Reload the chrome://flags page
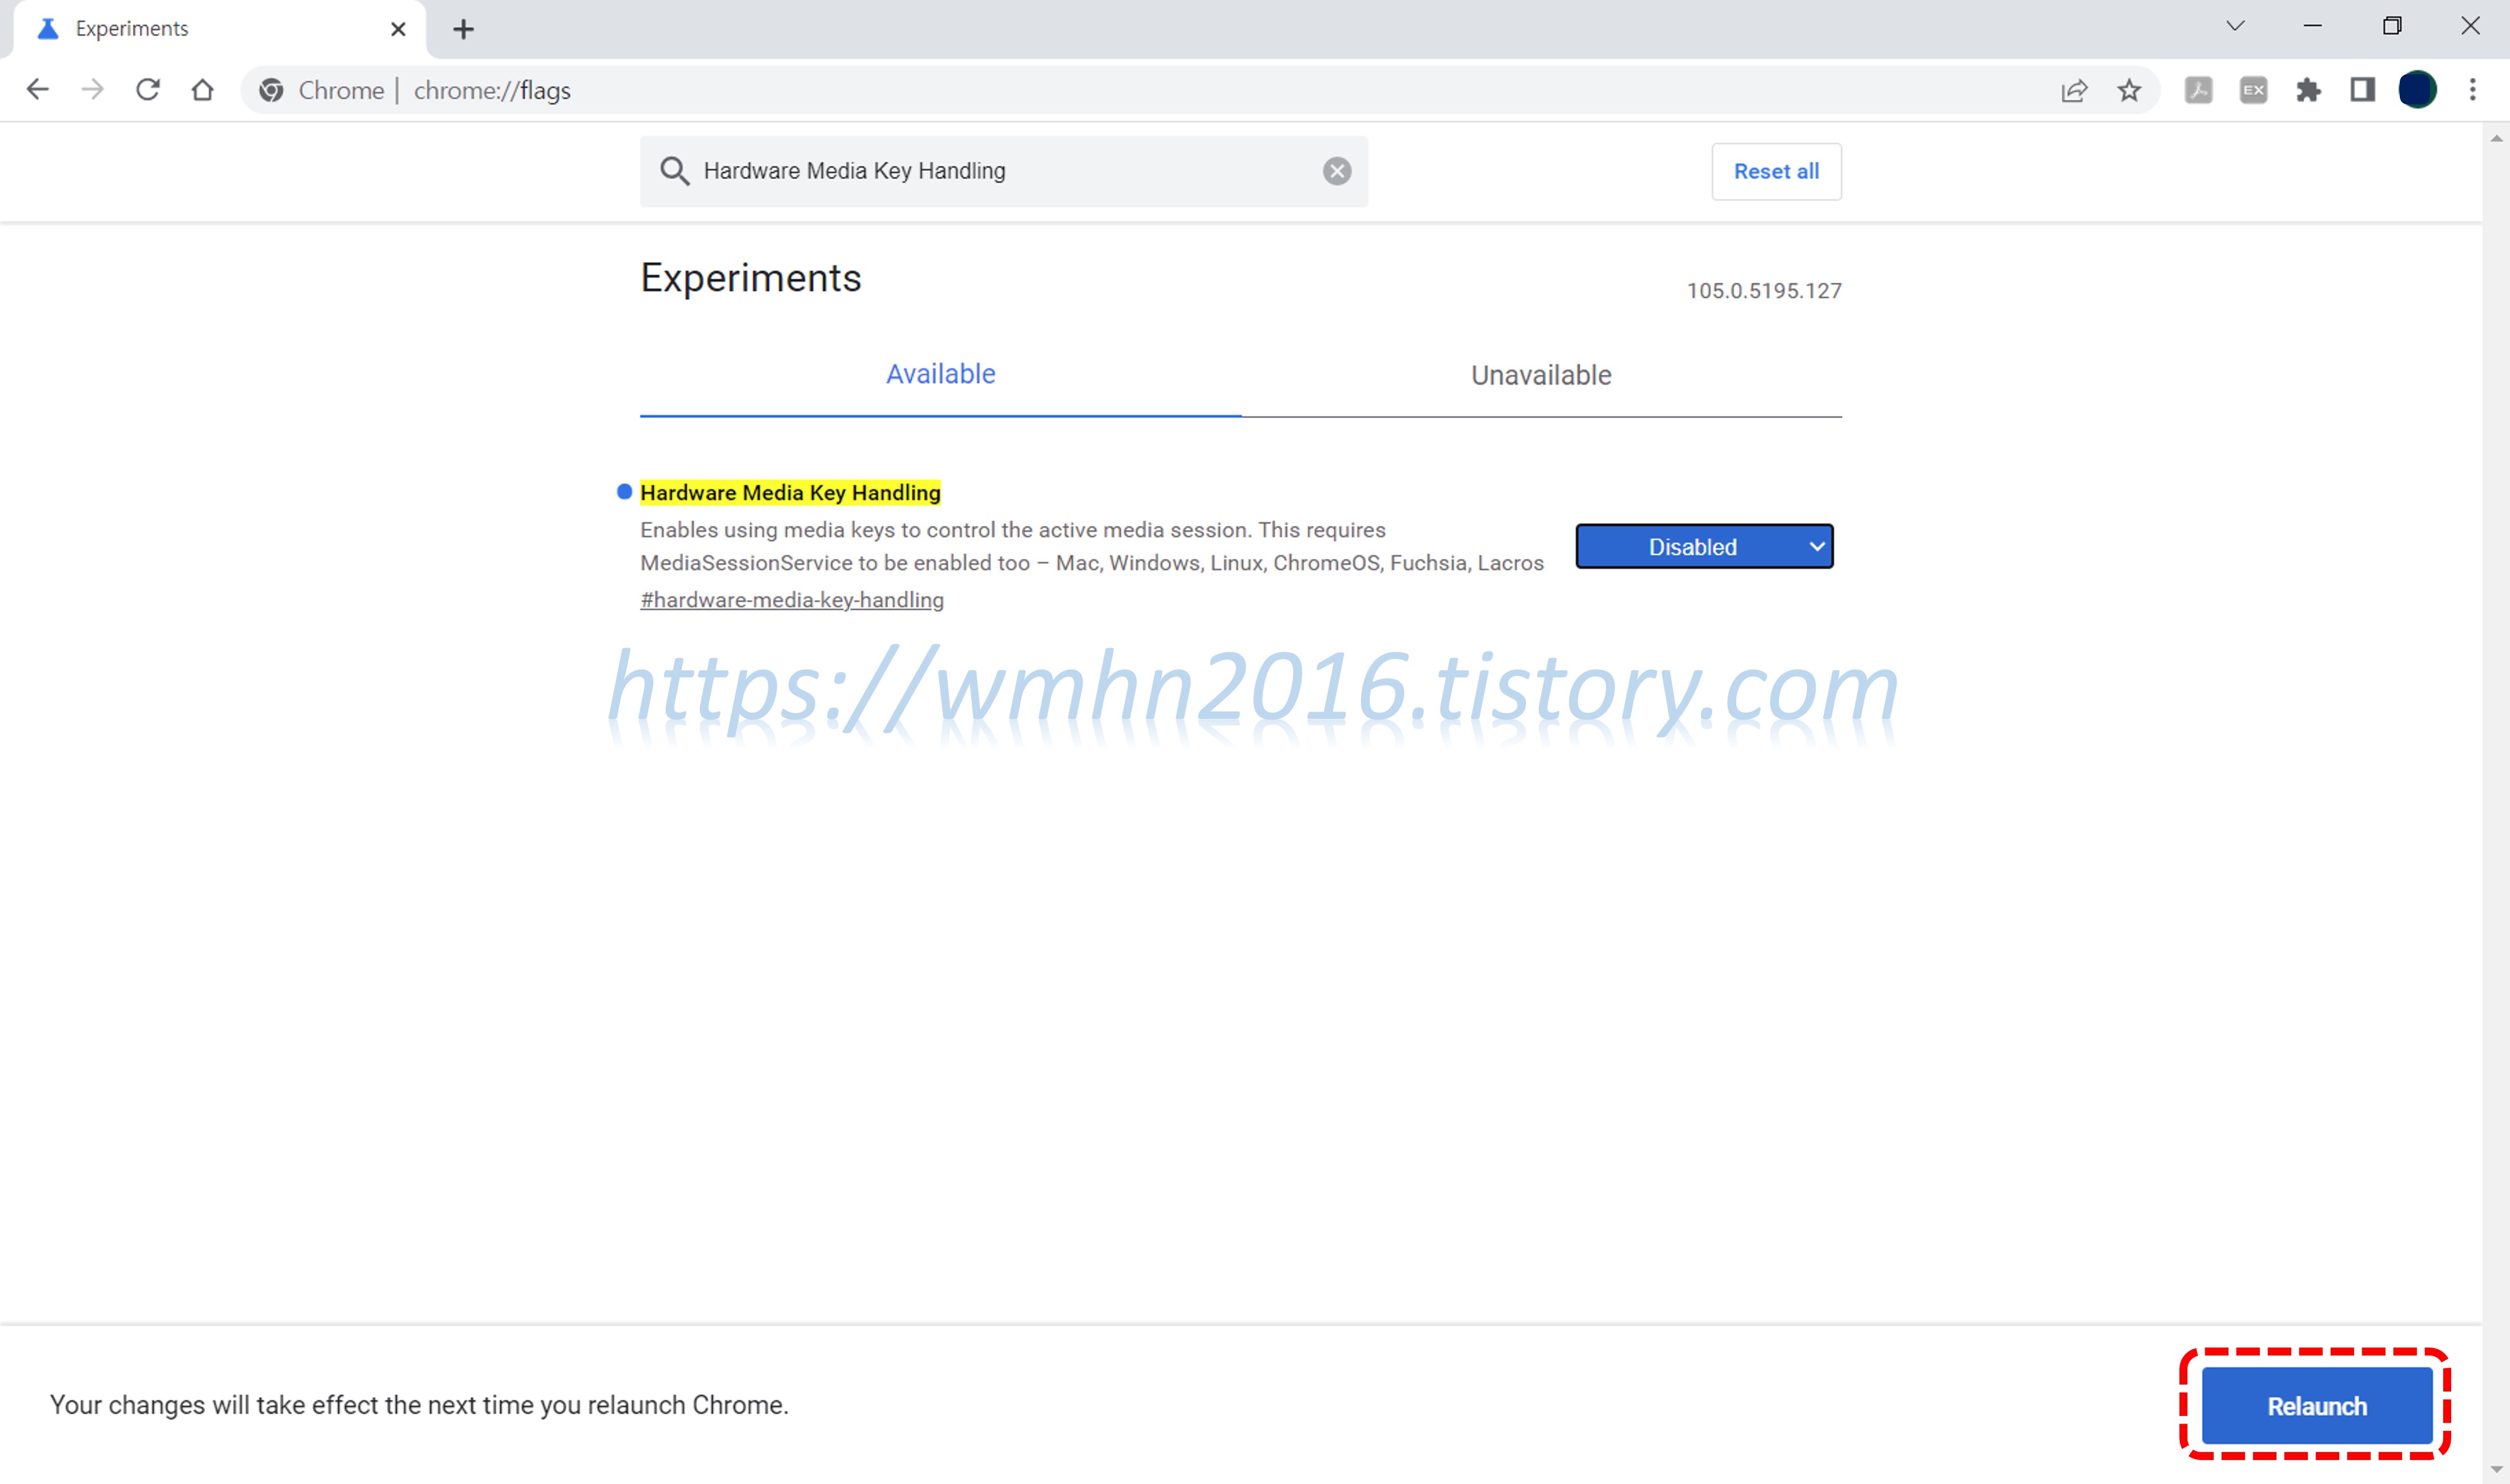2510x1484 pixels. pyautogui.click(x=148, y=90)
